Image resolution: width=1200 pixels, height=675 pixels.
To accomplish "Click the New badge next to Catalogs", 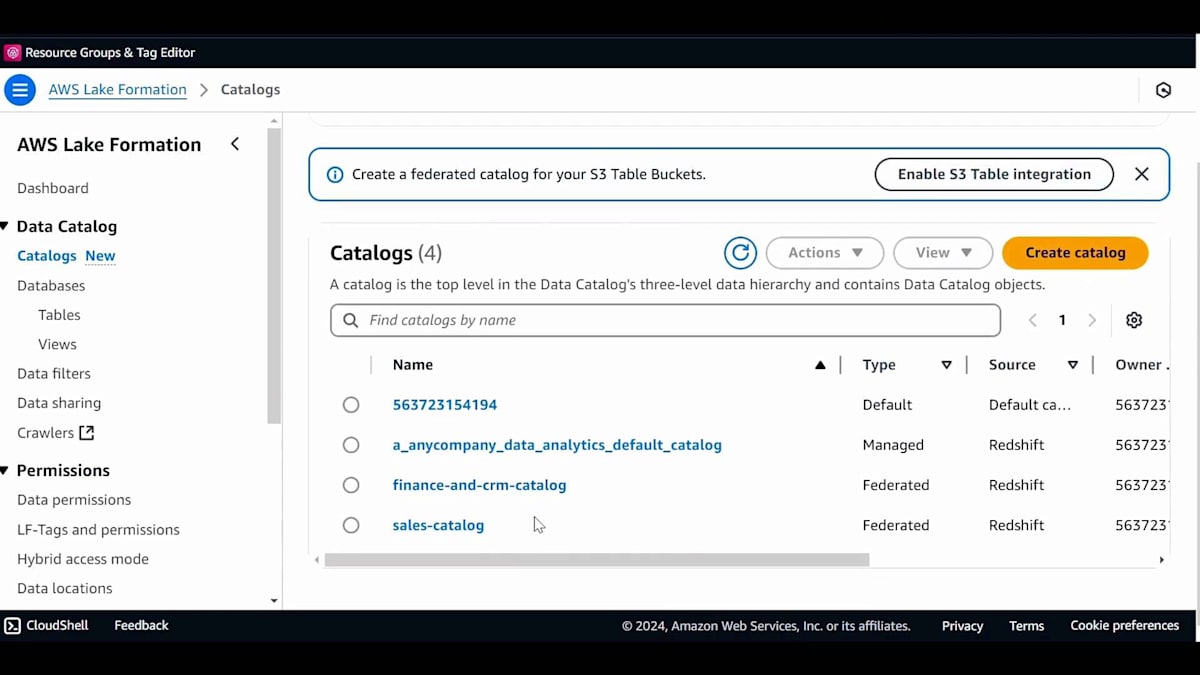I will pyautogui.click(x=100, y=256).
